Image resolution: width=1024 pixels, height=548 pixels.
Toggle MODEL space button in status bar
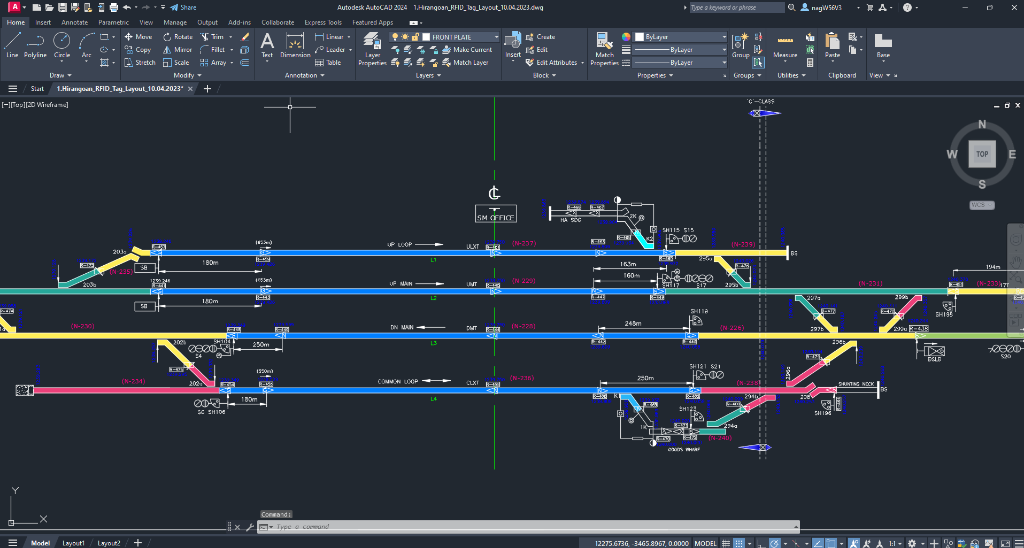(x=705, y=543)
